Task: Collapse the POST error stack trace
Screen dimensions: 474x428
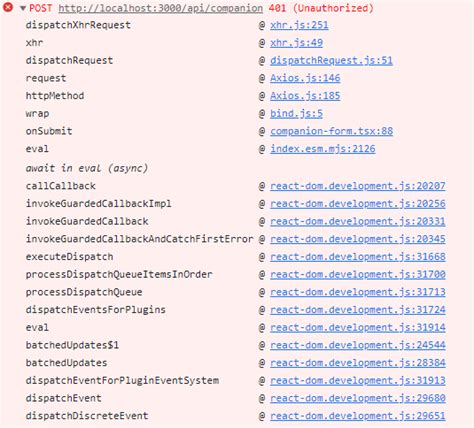Action: point(23,8)
